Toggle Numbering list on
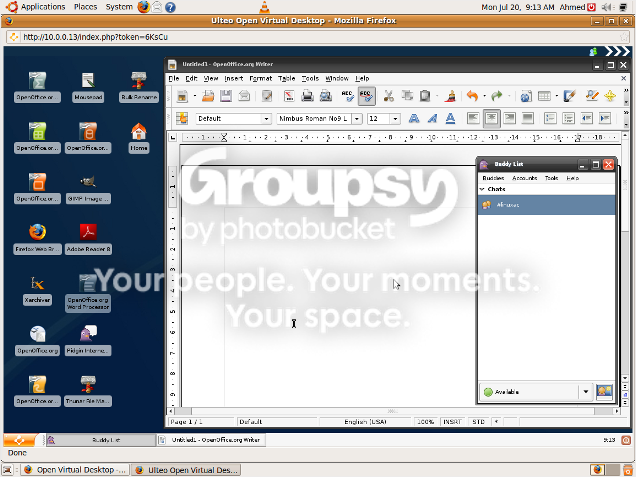Screen dimensions: 636x477 [x=550, y=118]
